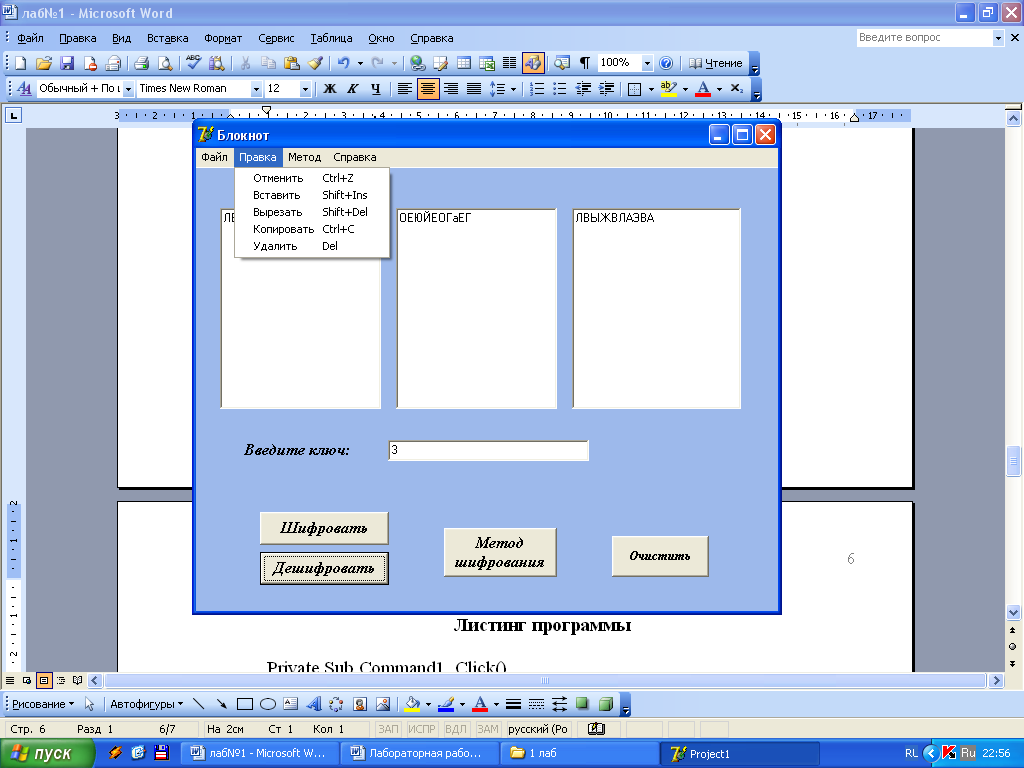The width and height of the screenshot is (1024, 768).
Task: Open the style dropdown Обычный
Action: pos(129,88)
